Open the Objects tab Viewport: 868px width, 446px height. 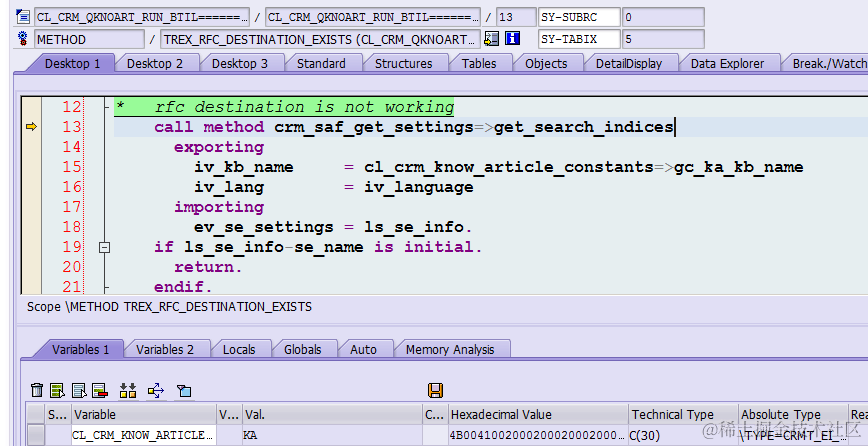(x=546, y=63)
